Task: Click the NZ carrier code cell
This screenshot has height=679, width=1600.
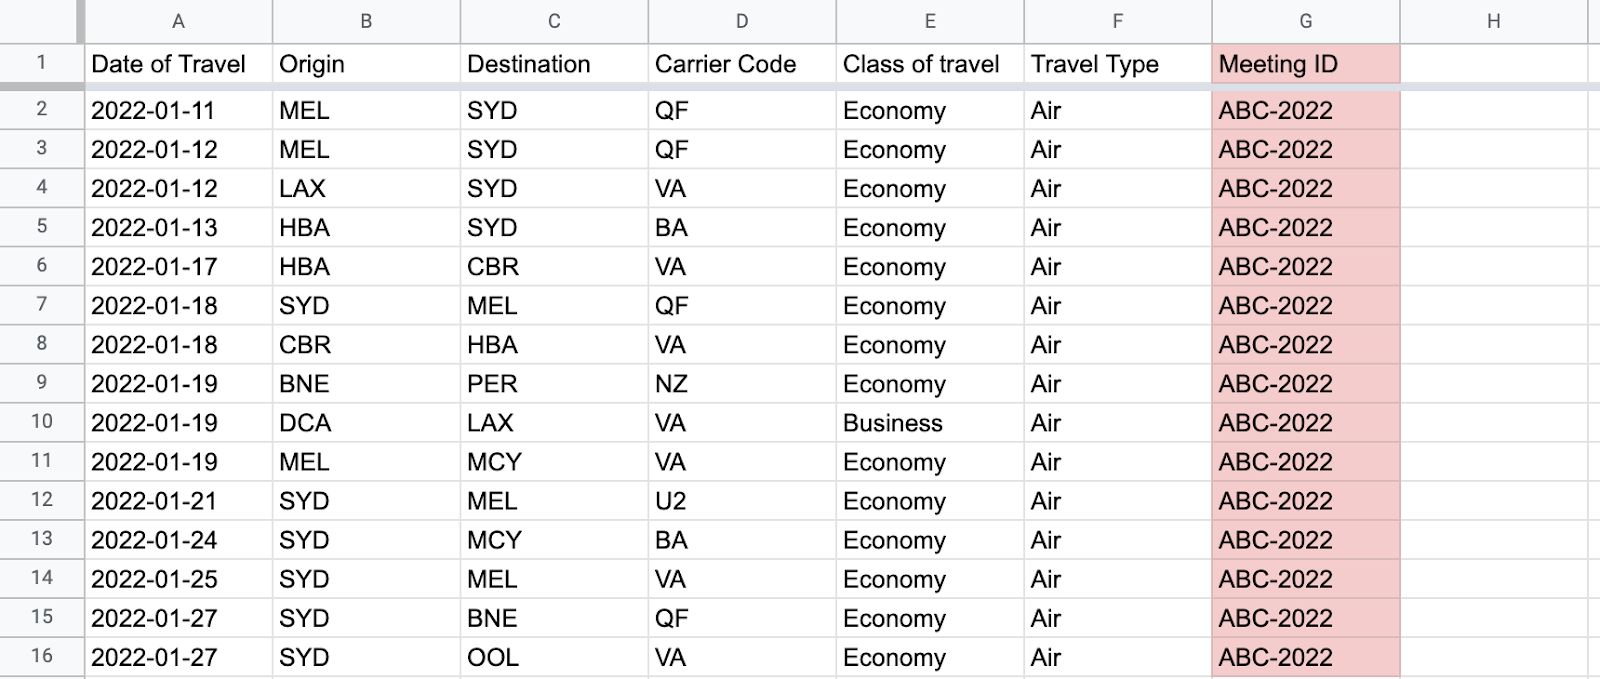Action: 742,384
